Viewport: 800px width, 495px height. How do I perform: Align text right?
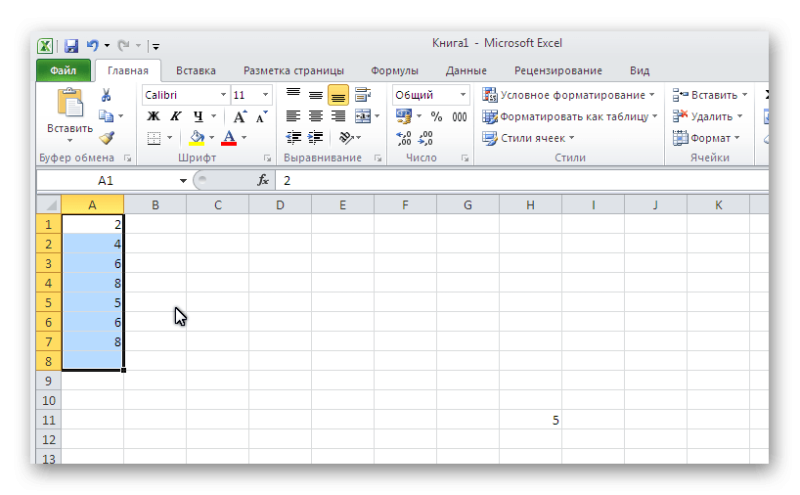click(x=338, y=116)
